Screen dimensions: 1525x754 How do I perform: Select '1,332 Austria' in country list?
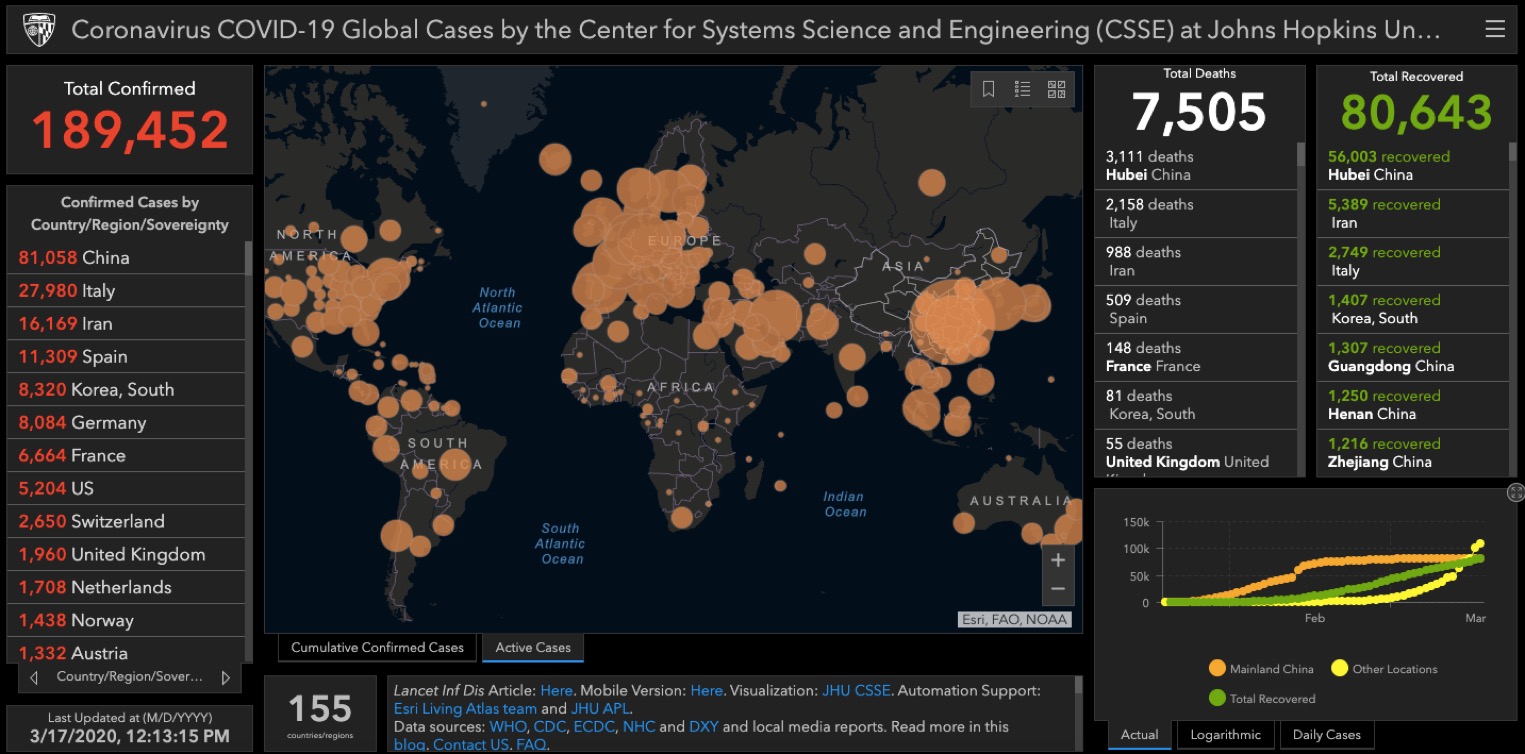[x=126, y=650]
